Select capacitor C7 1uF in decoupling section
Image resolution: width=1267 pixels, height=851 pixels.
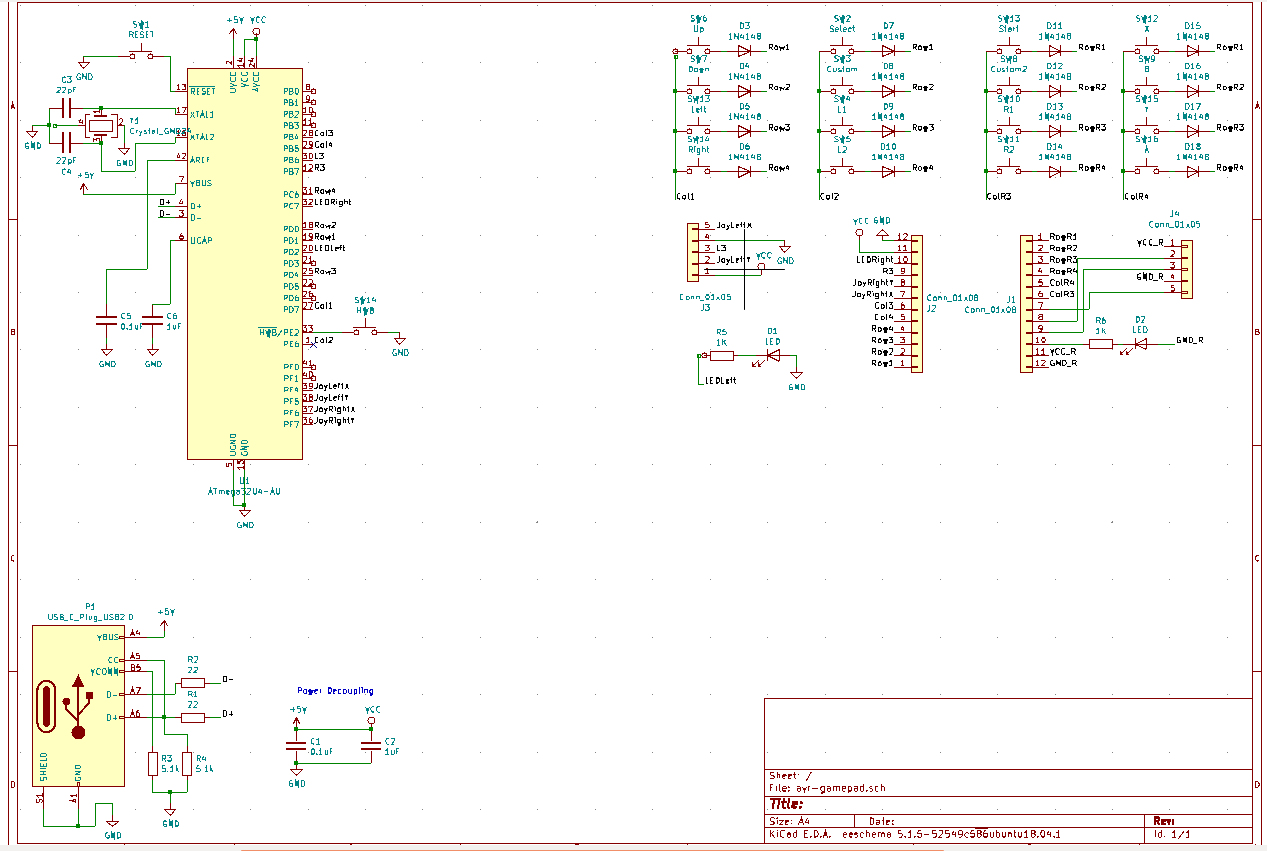[x=371, y=746]
